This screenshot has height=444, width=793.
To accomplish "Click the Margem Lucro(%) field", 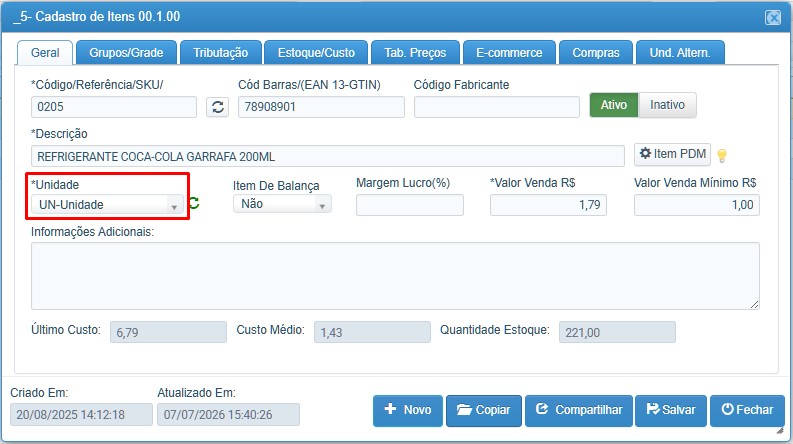I will point(410,205).
